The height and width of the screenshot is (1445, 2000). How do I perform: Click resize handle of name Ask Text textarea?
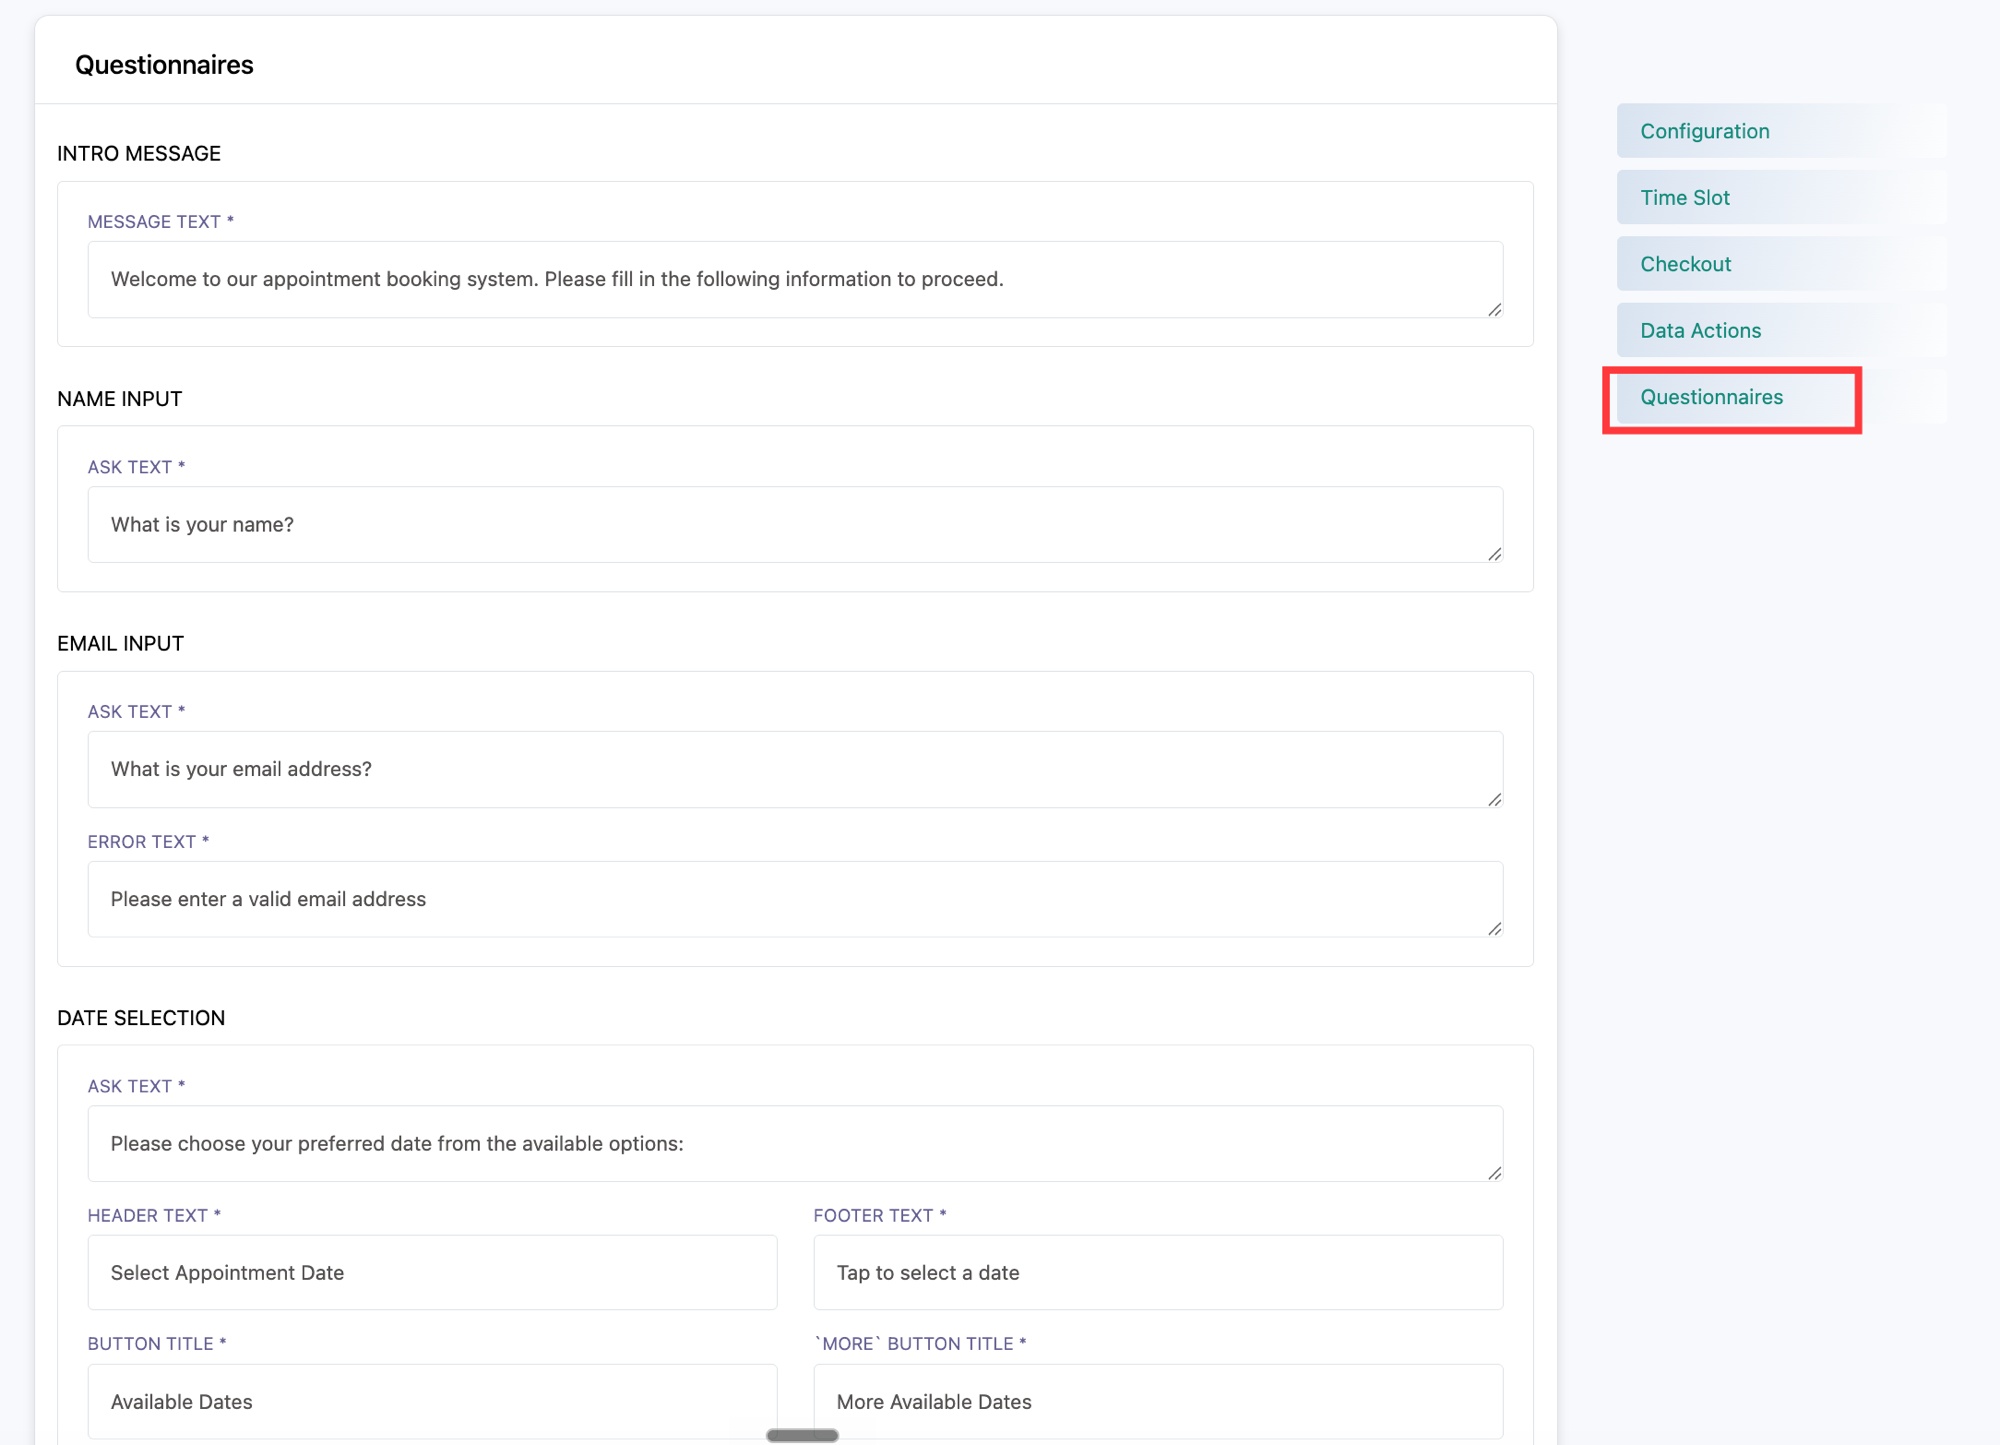point(1494,554)
